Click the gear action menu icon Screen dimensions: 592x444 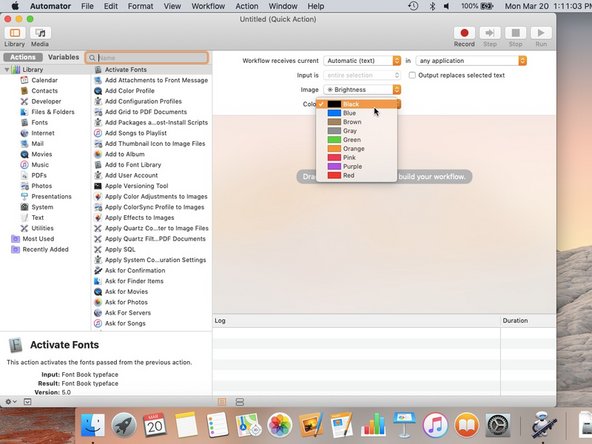pyautogui.click(x=10, y=402)
